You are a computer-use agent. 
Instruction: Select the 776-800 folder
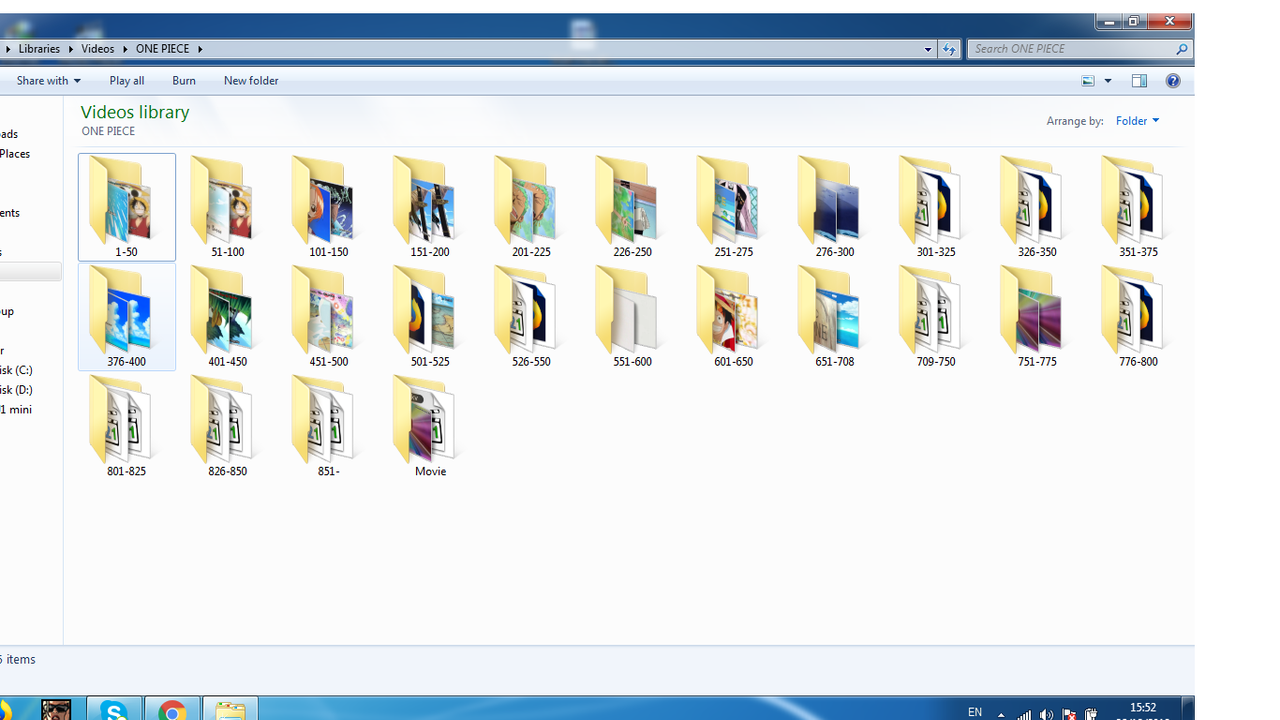pos(1138,317)
